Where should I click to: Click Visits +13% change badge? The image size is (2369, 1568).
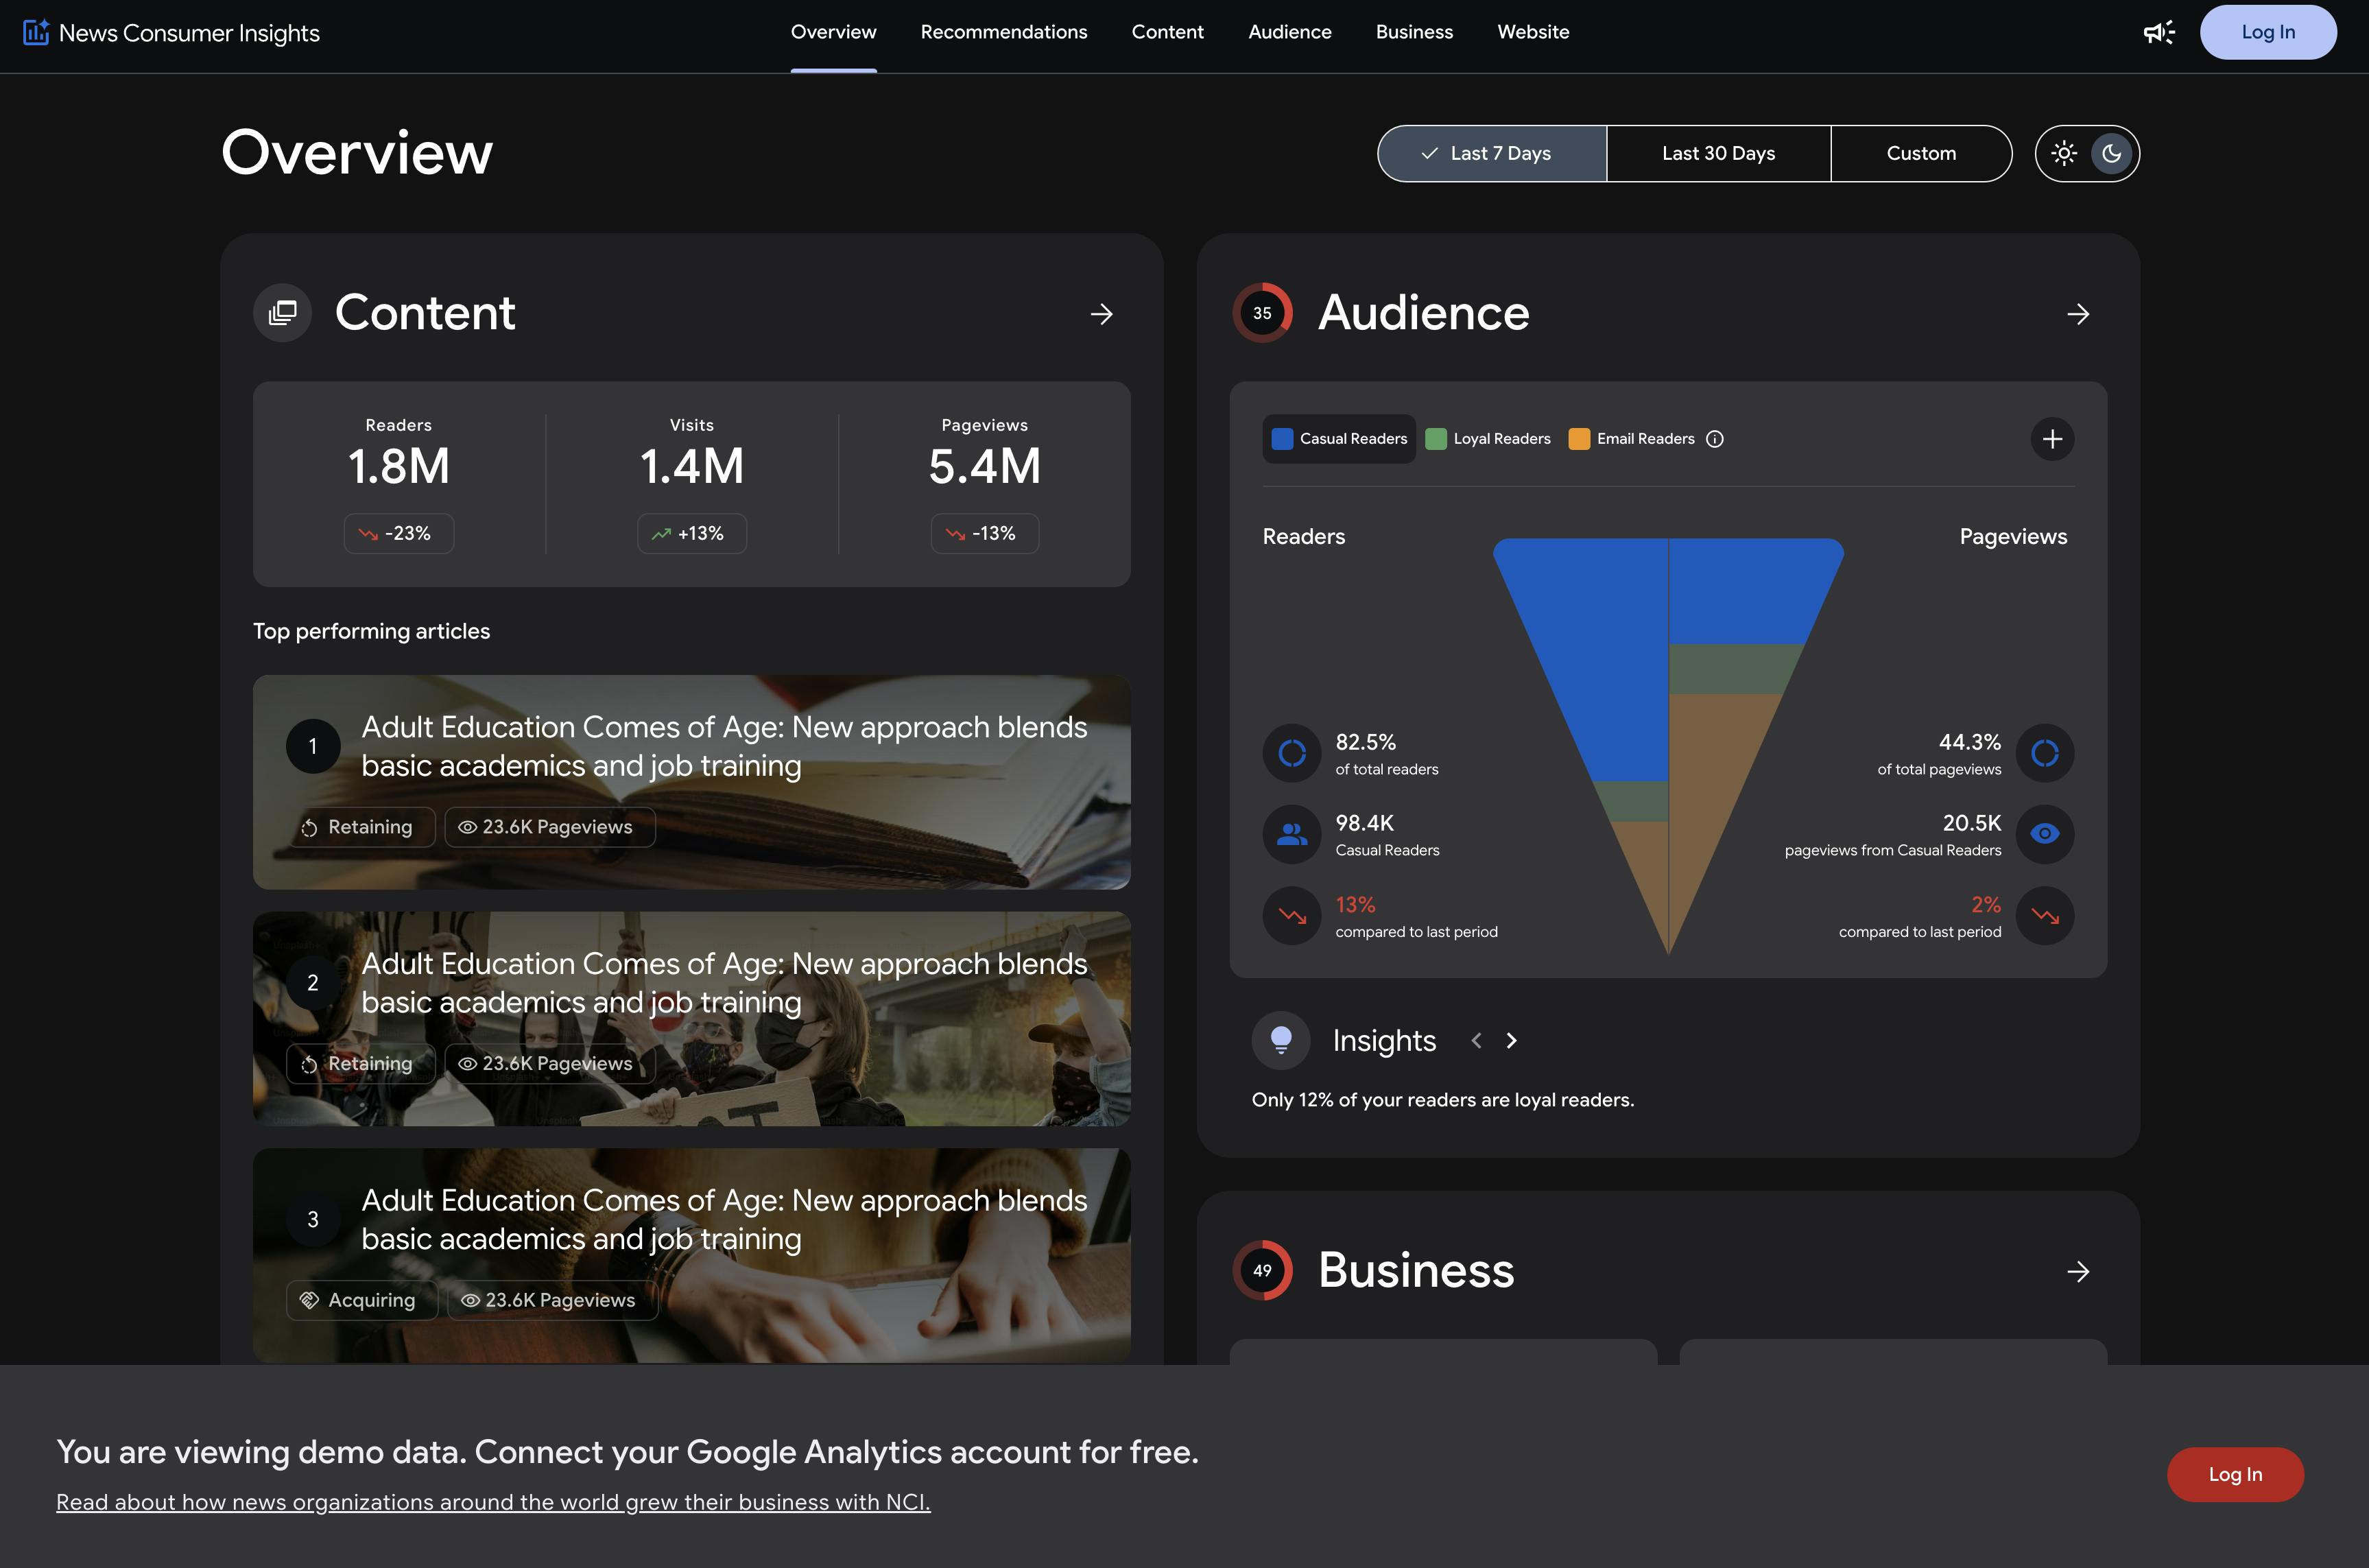[691, 534]
